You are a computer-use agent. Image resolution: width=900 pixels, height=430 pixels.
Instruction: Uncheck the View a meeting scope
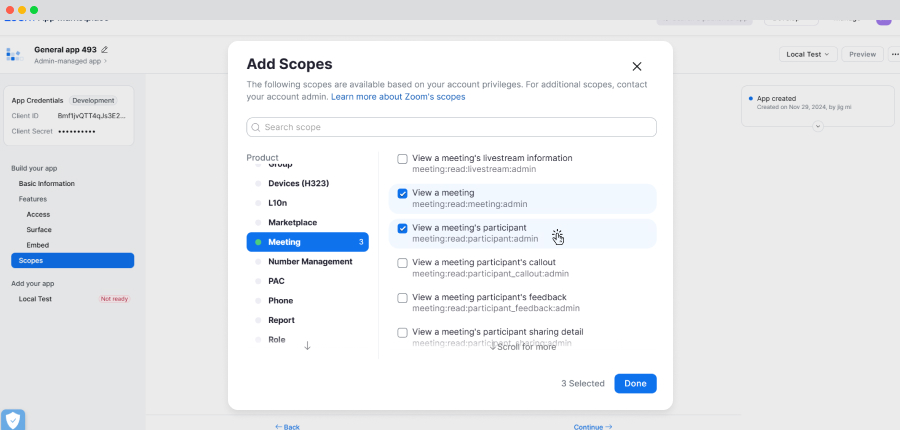pyautogui.click(x=402, y=194)
